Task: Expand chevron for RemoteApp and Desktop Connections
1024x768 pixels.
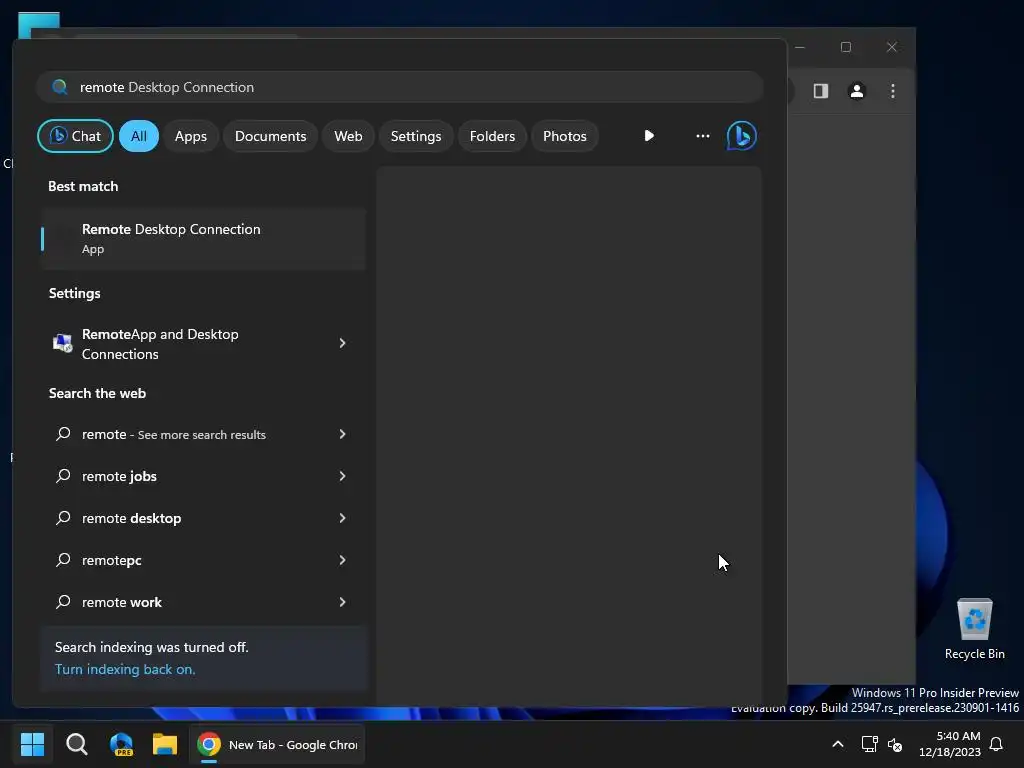Action: click(x=342, y=343)
